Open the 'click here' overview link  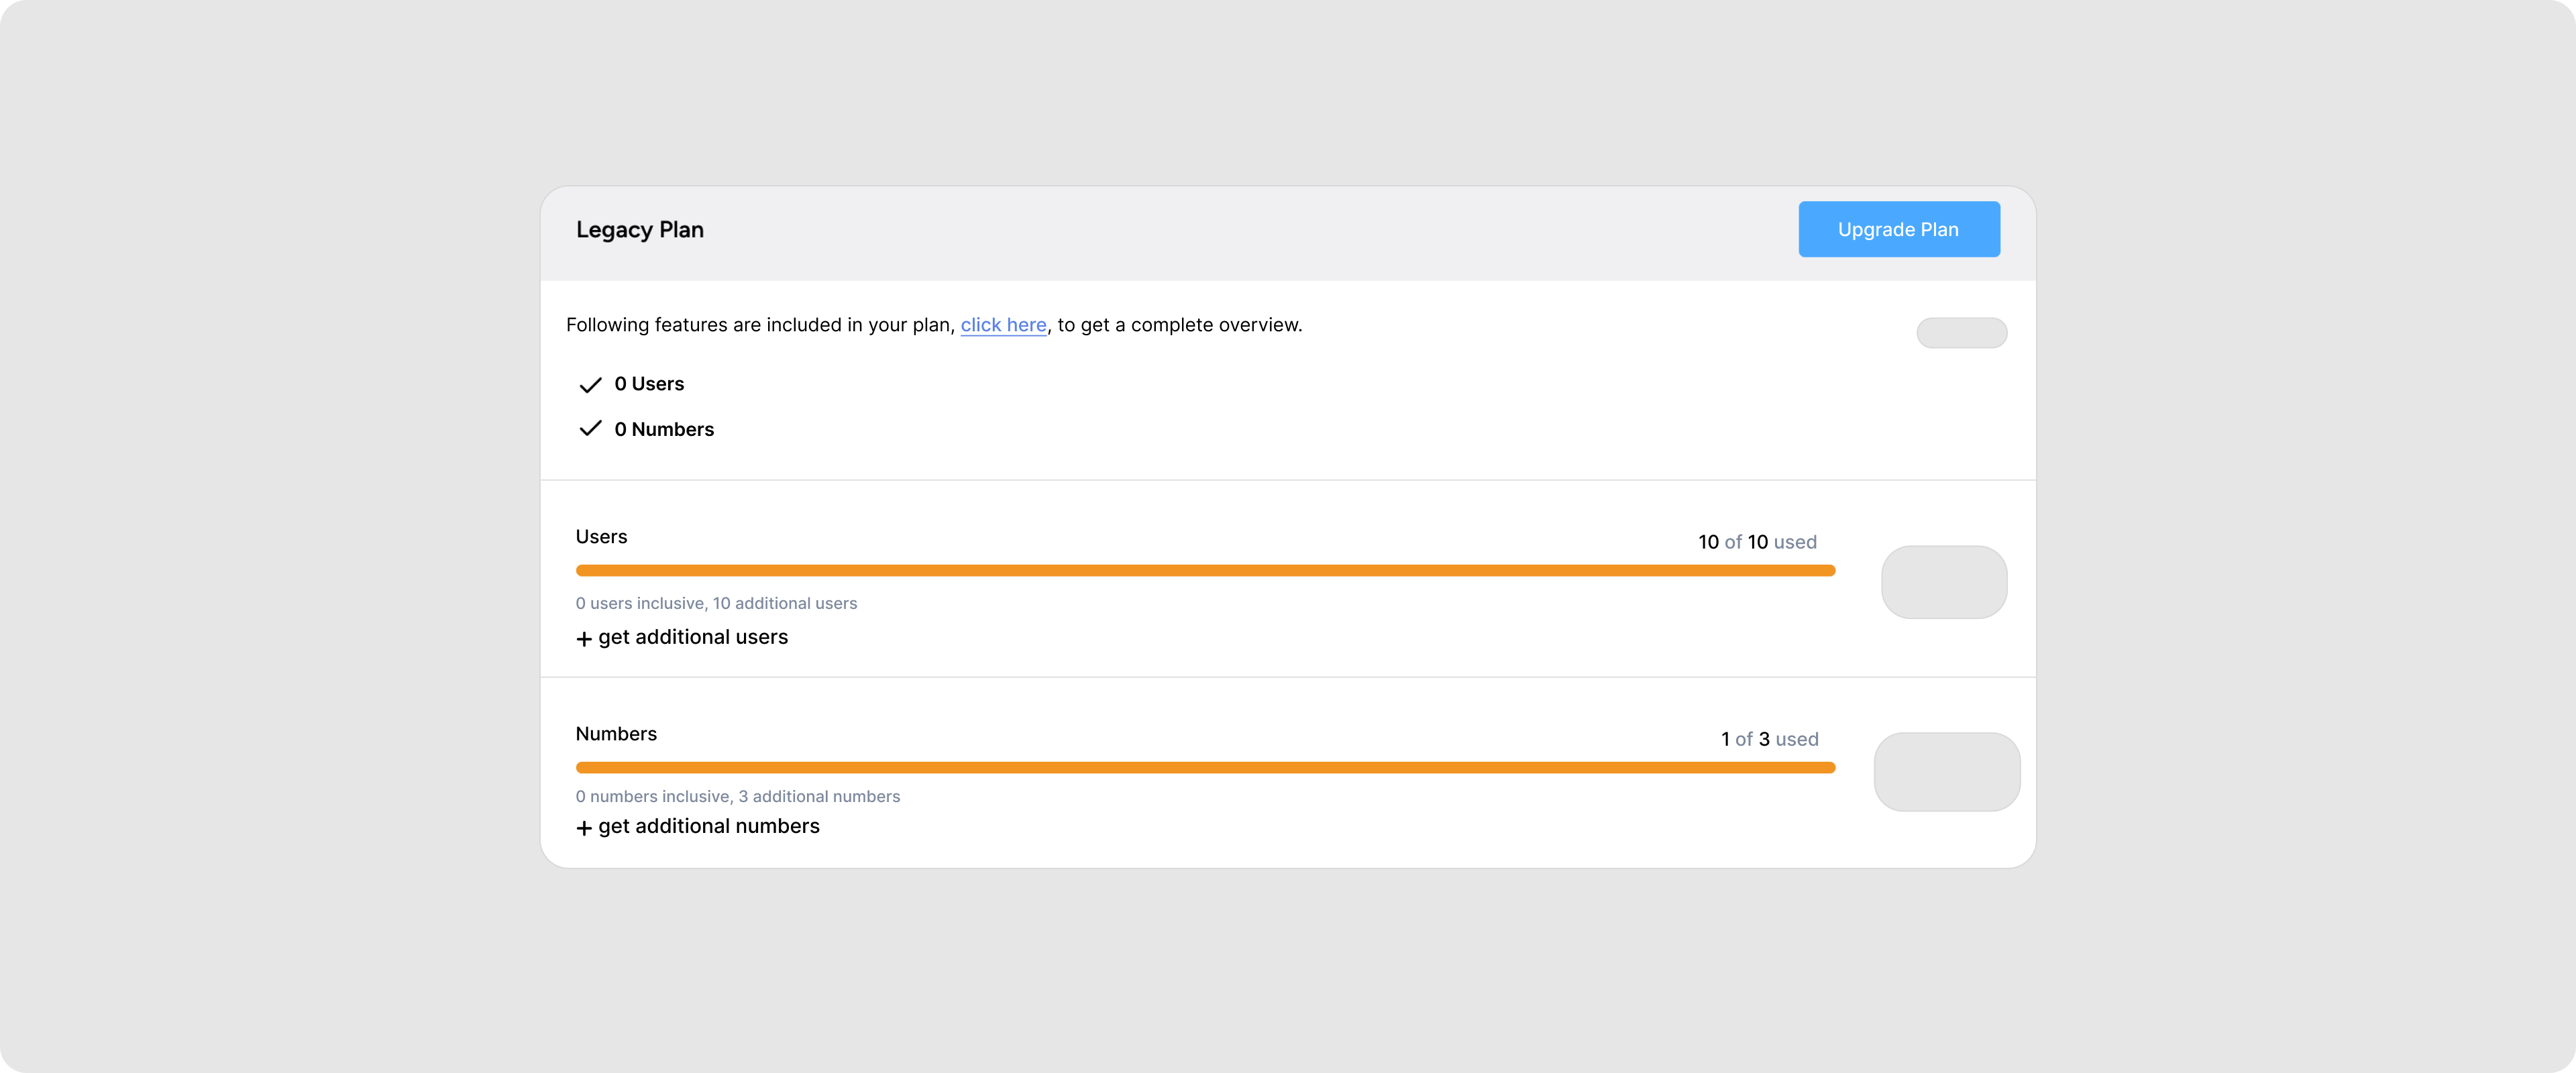[1003, 325]
